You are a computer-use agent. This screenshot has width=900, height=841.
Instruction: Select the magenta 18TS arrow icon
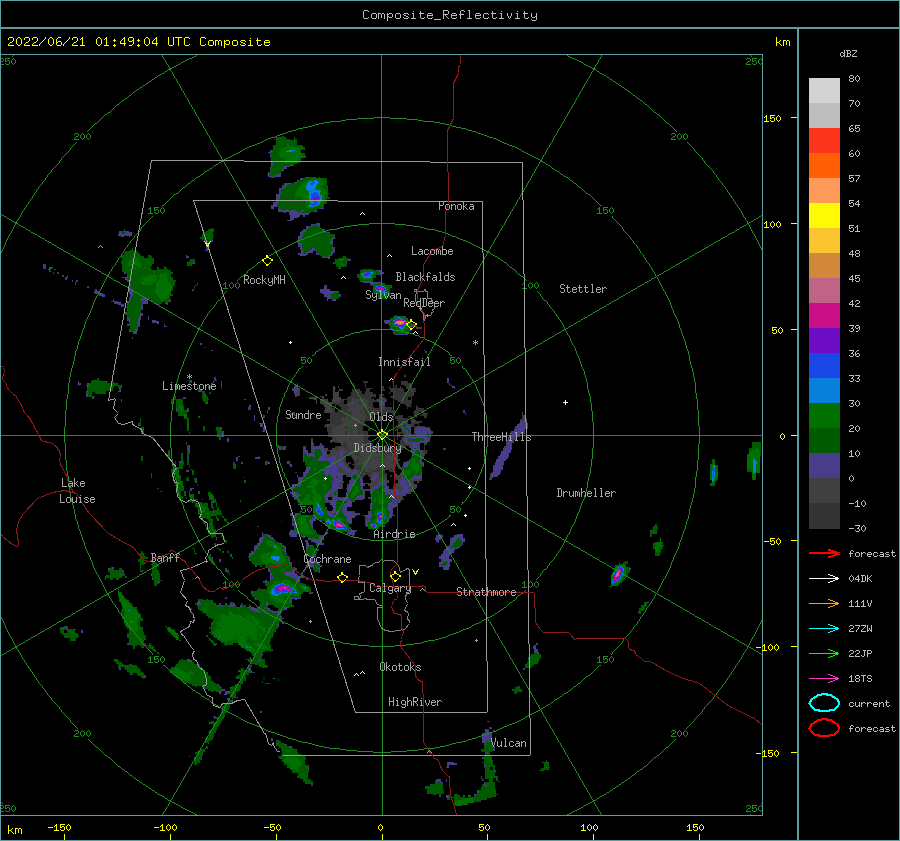pos(824,679)
